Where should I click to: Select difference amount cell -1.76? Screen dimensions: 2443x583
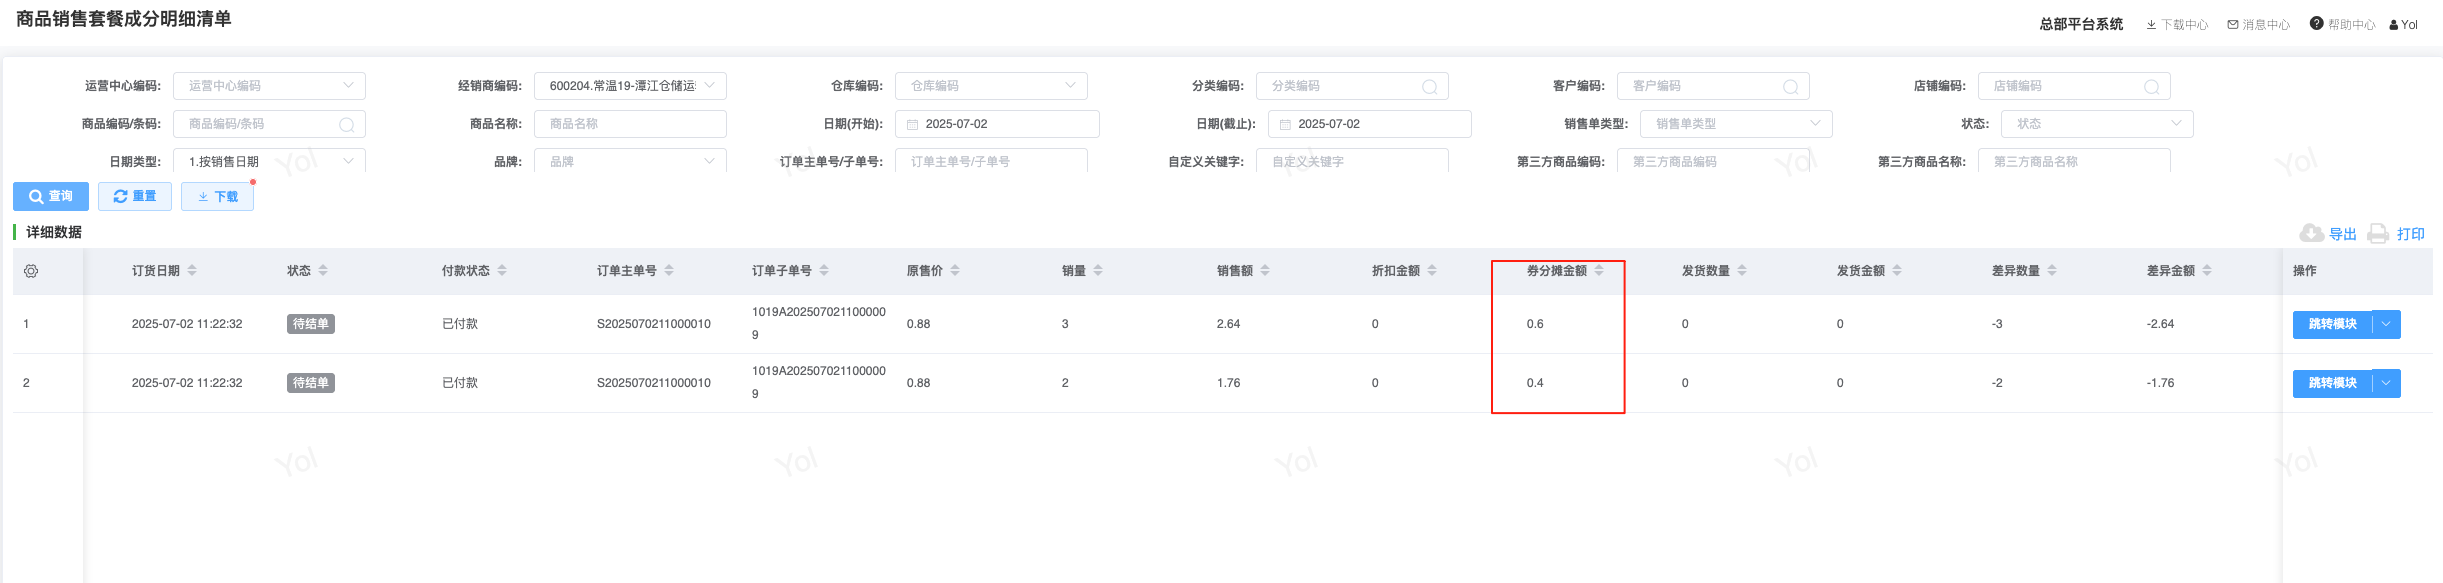2160,383
